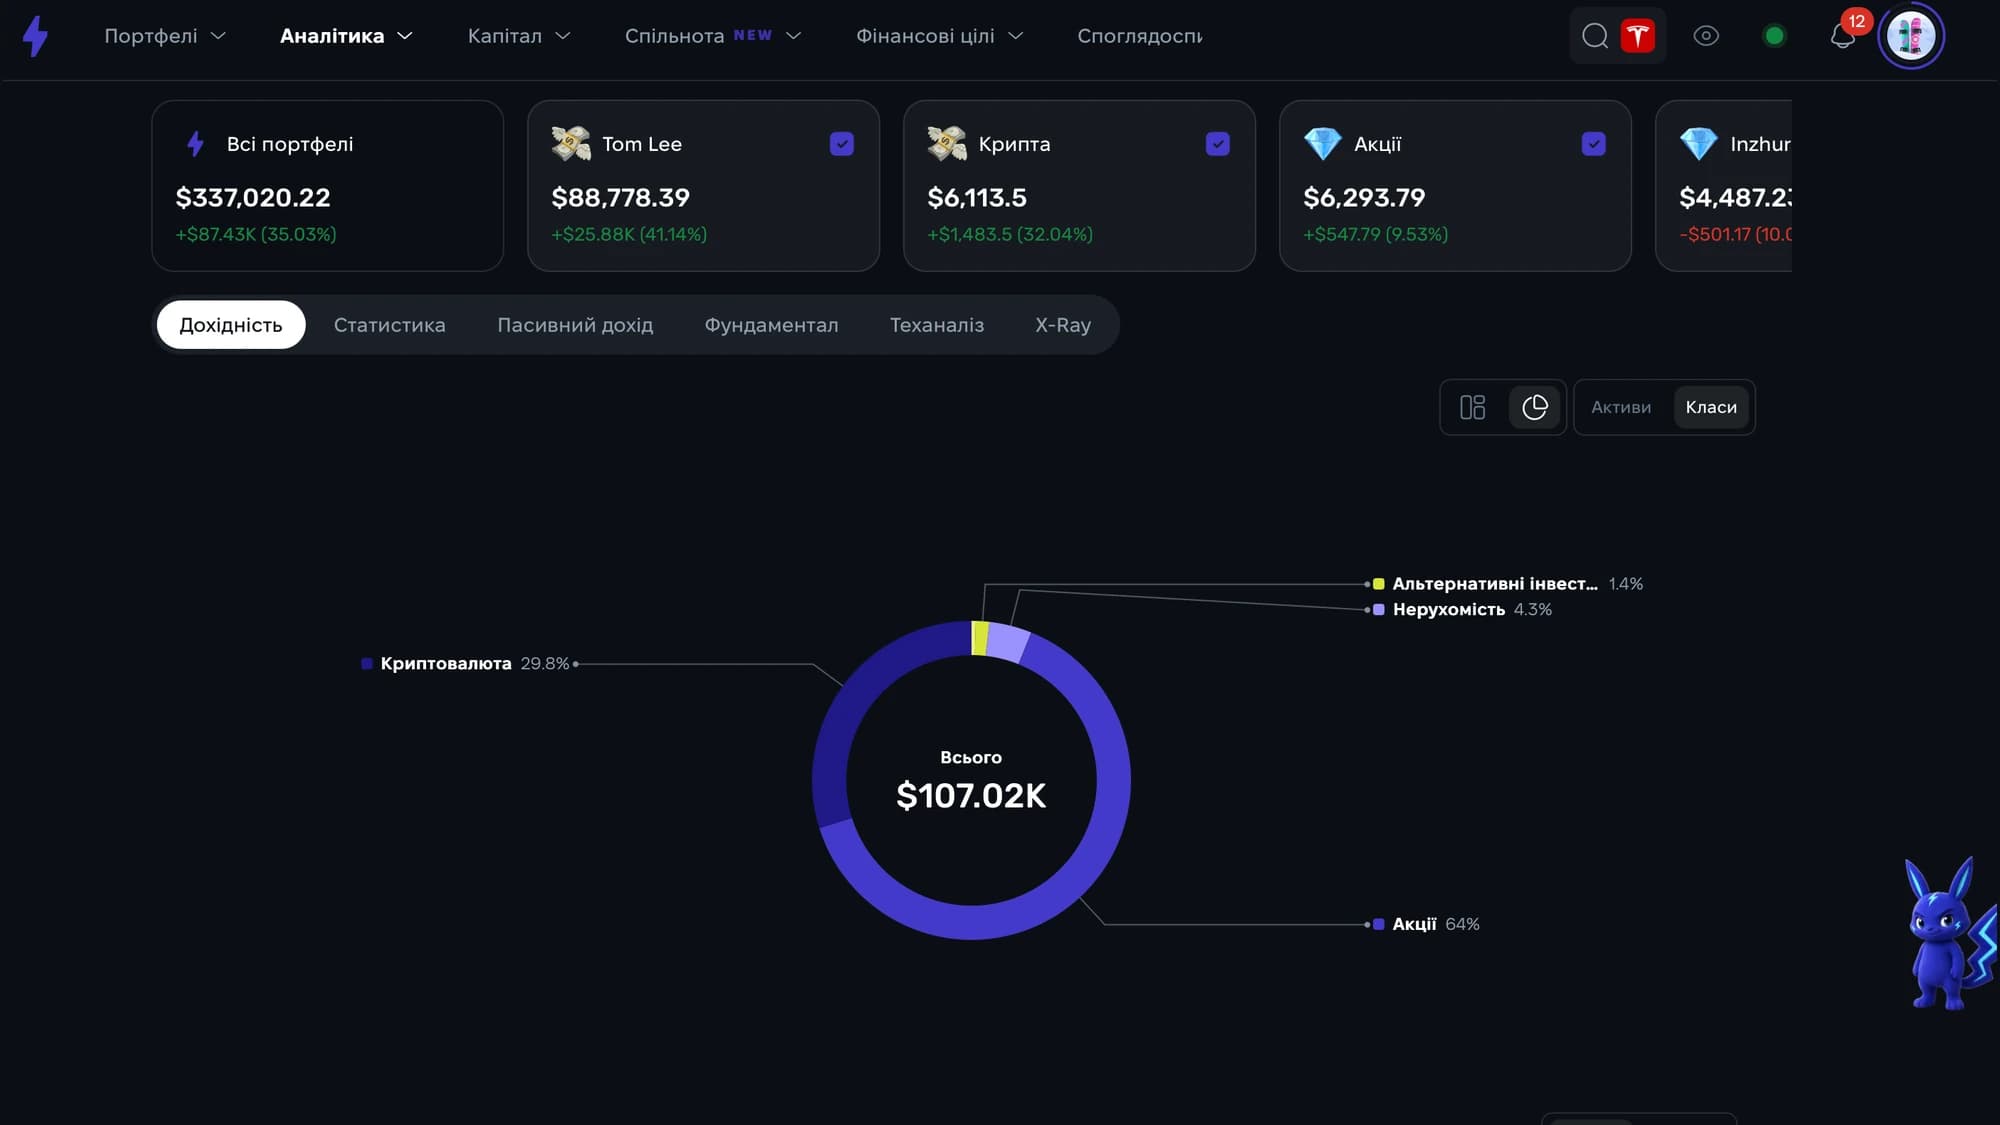
Task: Click the diamond icon on Акції card
Action: tap(1323, 144)
